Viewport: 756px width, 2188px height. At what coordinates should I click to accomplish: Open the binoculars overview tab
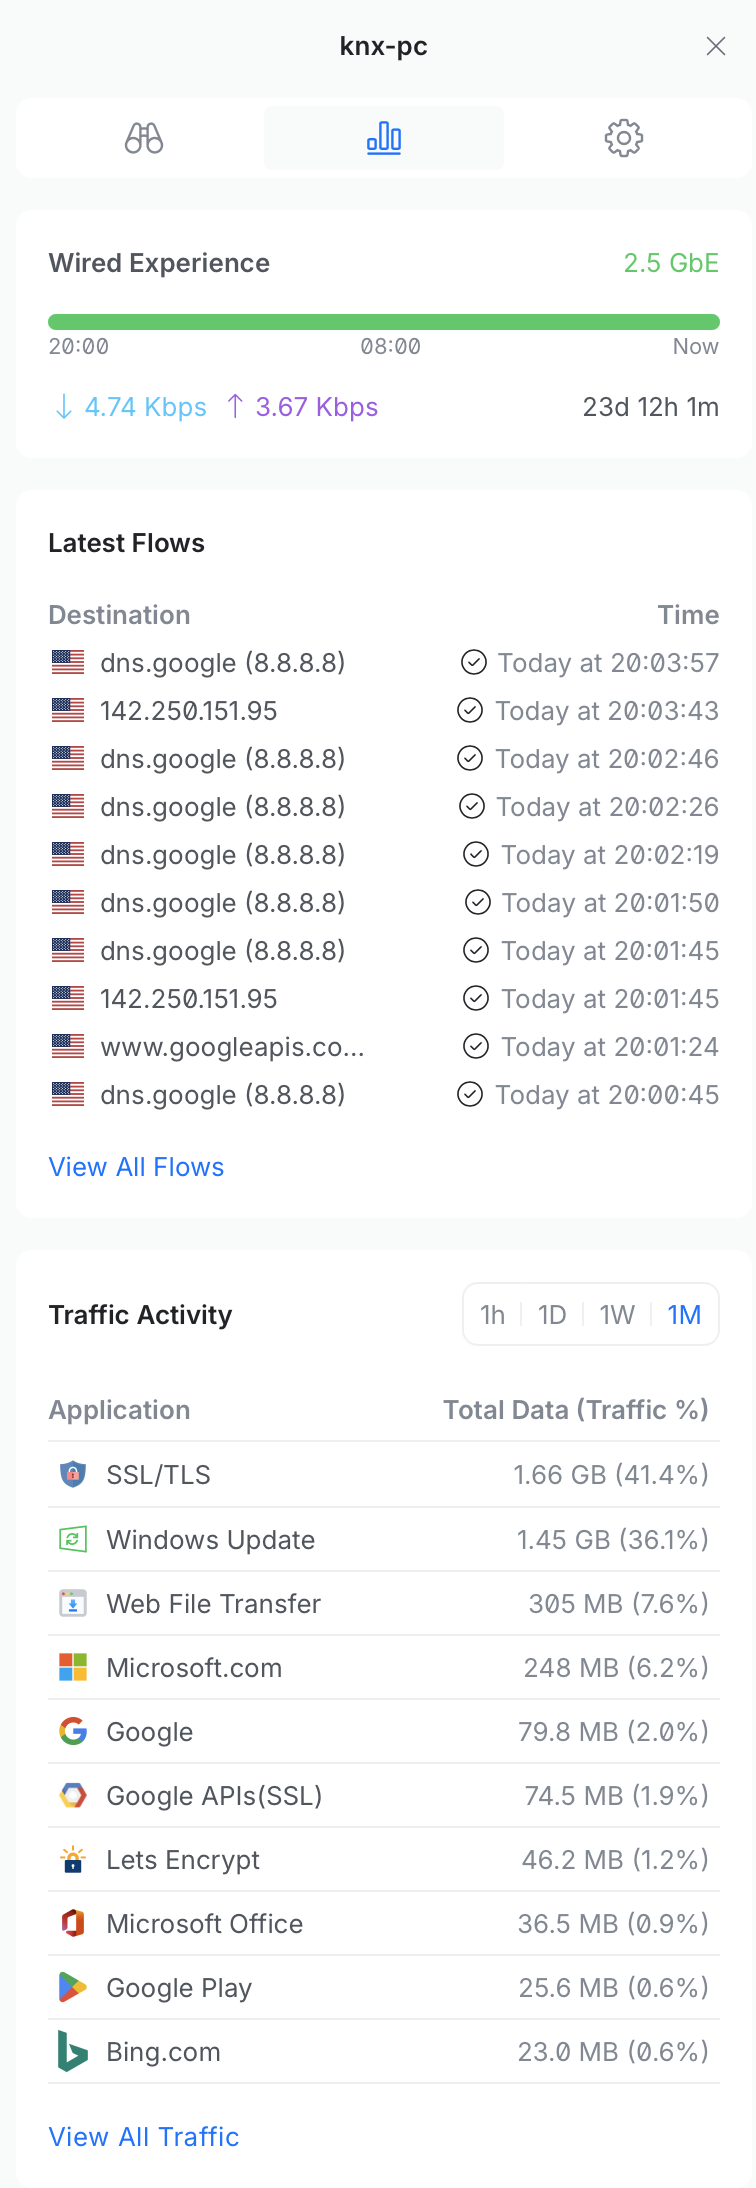pyautogui.click(x=144, y=138)
